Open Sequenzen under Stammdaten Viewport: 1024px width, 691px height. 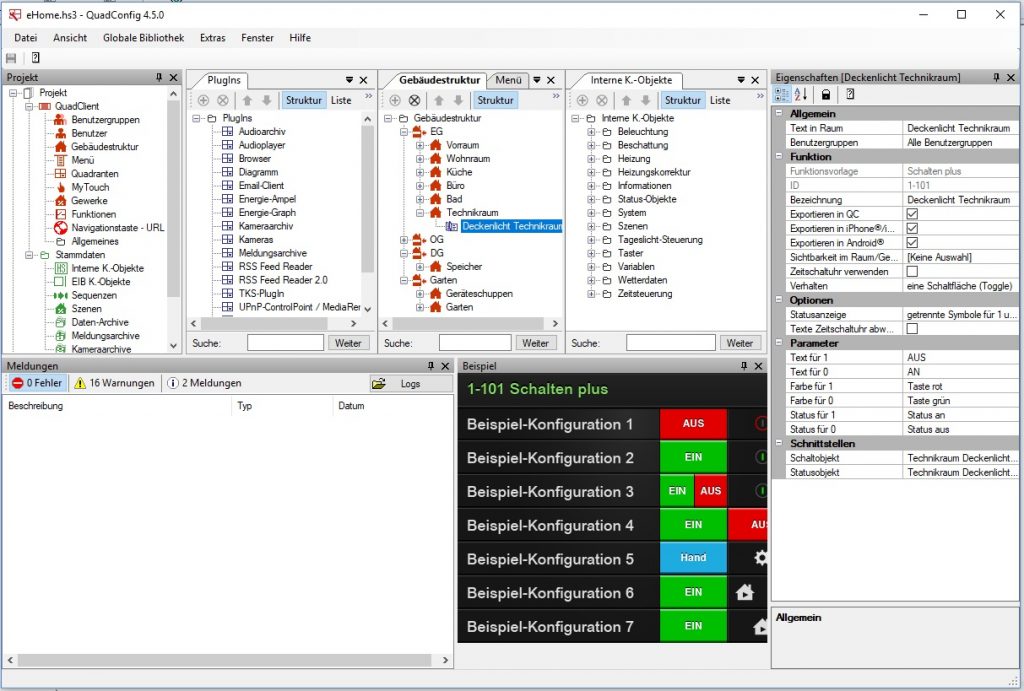pos(94,295)
